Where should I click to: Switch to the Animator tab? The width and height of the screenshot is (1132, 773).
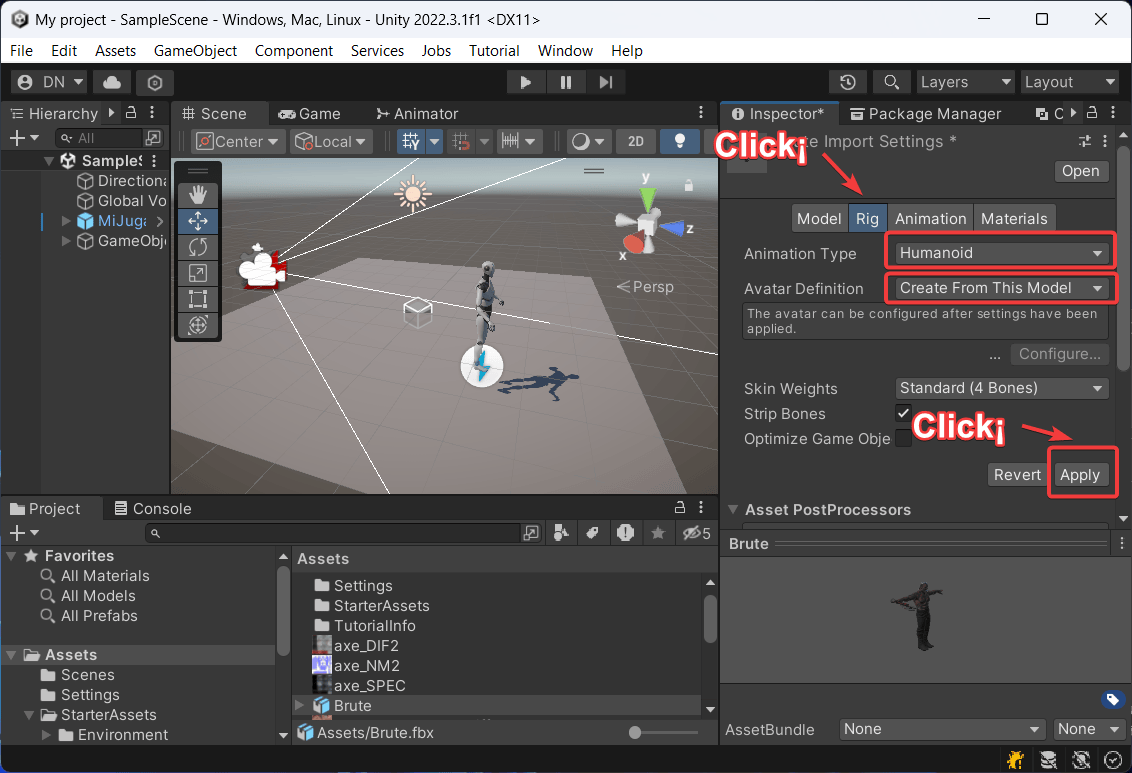417,113
